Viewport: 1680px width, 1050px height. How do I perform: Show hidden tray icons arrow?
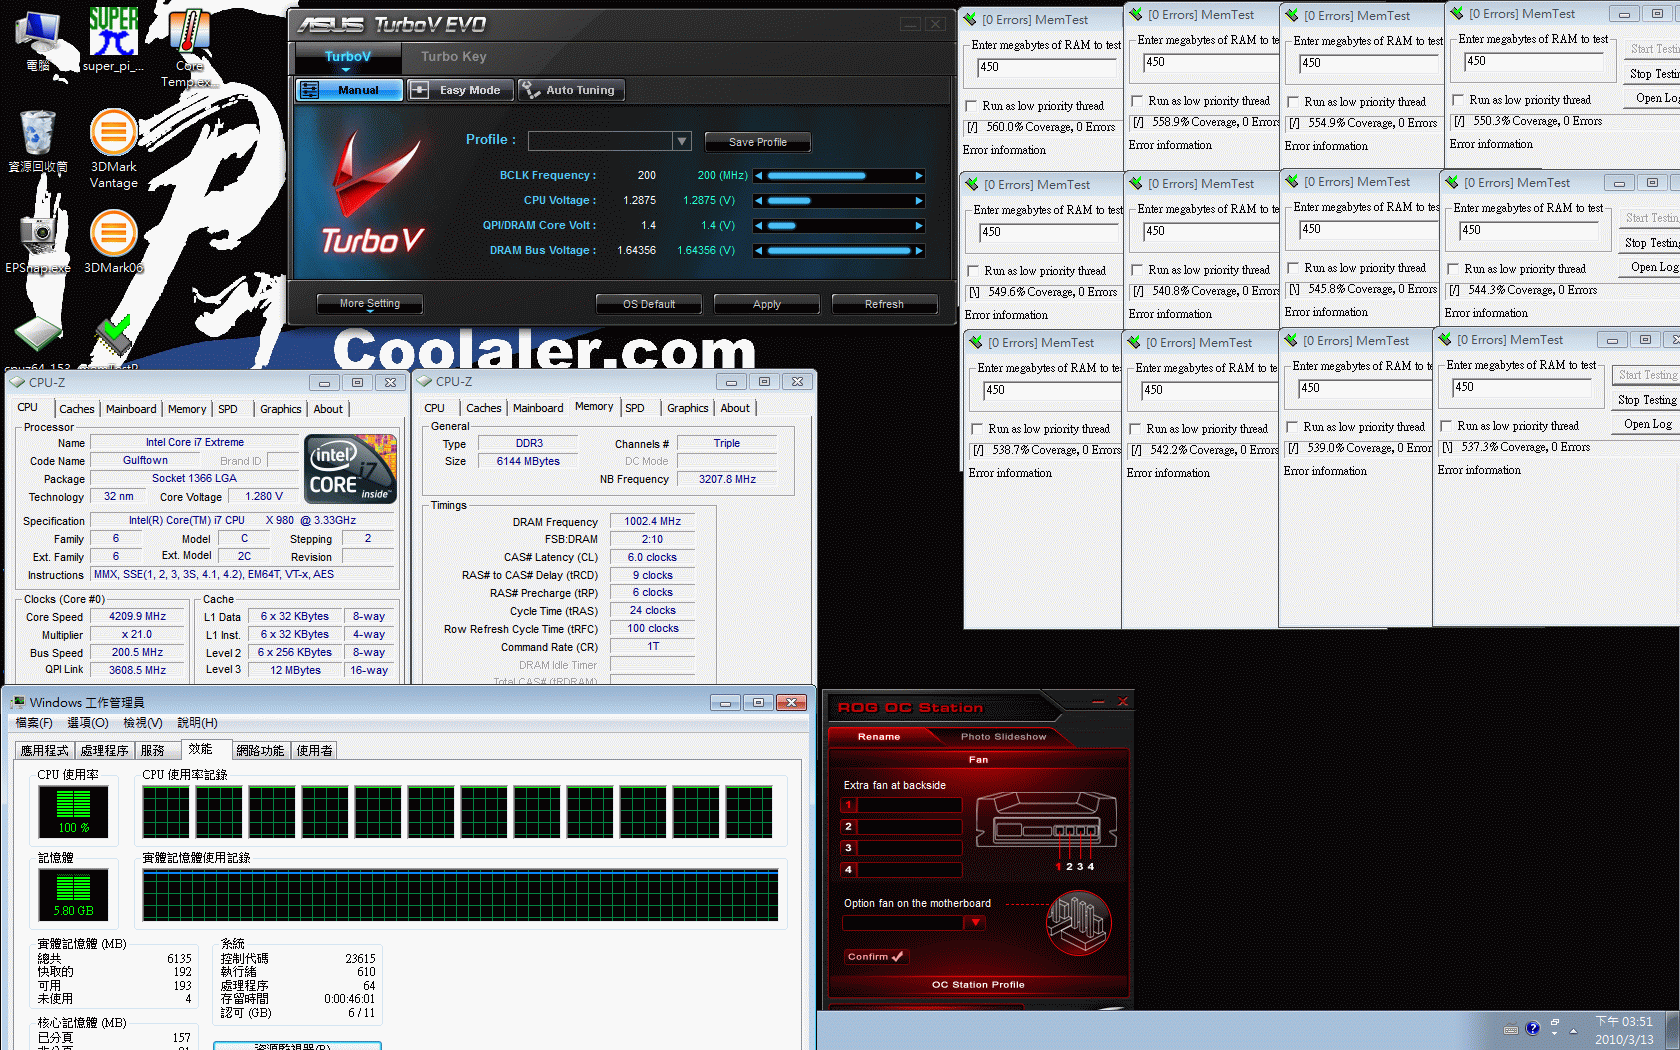(1573, 1031)
